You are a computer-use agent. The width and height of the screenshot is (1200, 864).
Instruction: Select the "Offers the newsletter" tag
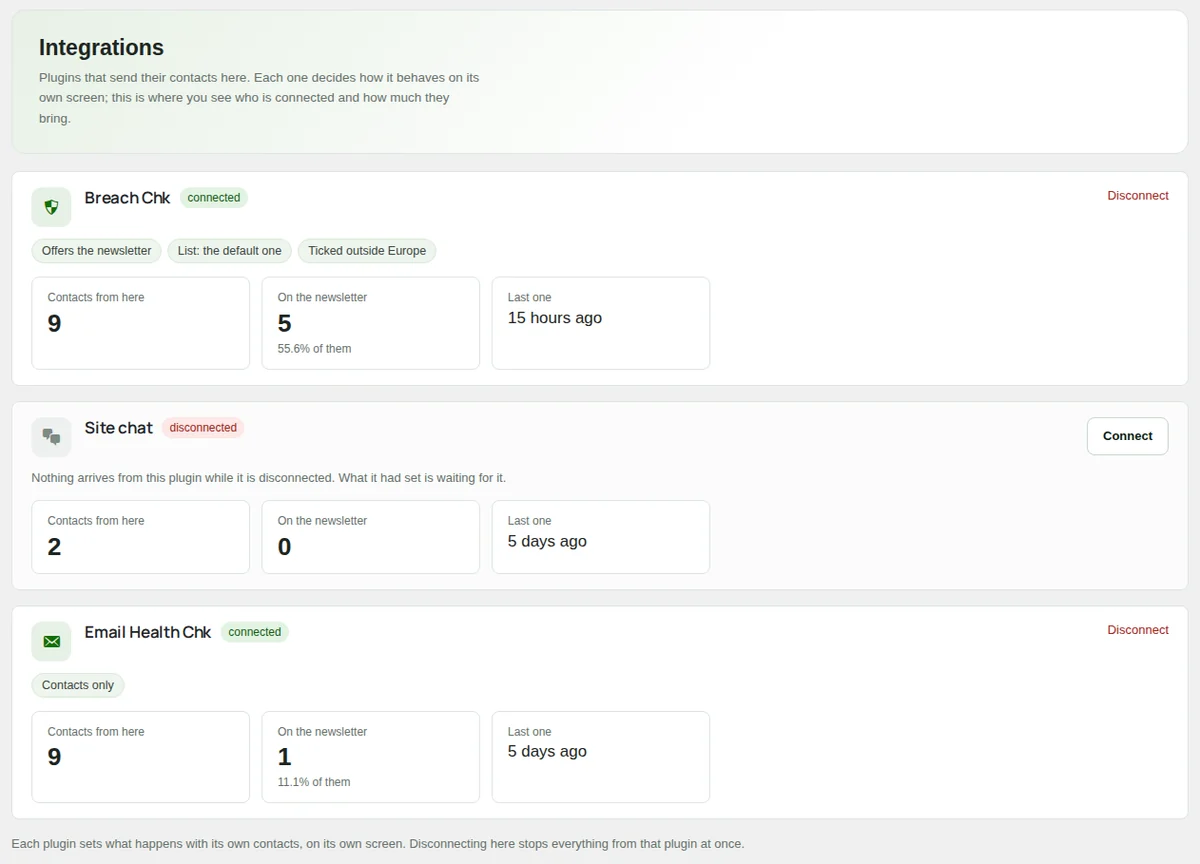click(x=96, y=251)
